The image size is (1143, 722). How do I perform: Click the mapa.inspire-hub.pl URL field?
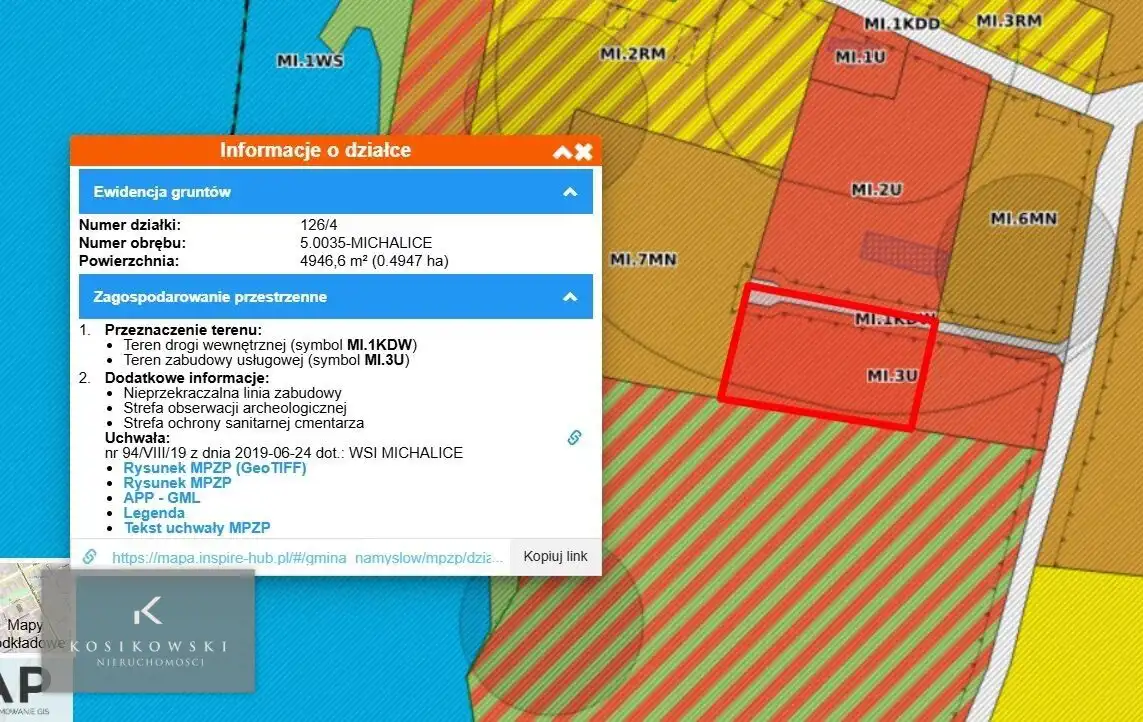click(x=307, y=557)
